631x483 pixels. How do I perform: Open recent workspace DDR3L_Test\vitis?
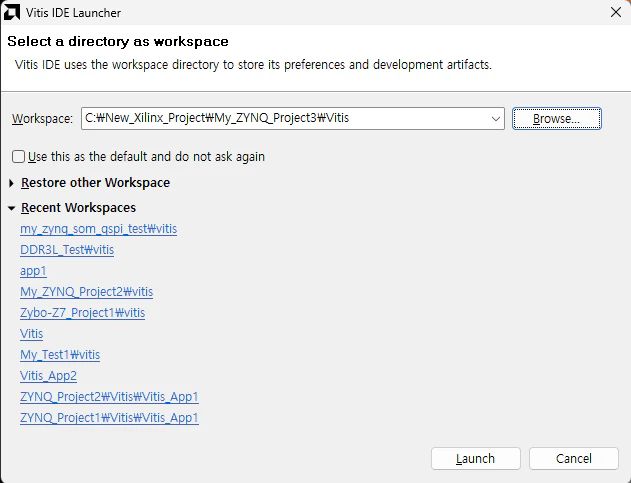pos(67,250)
